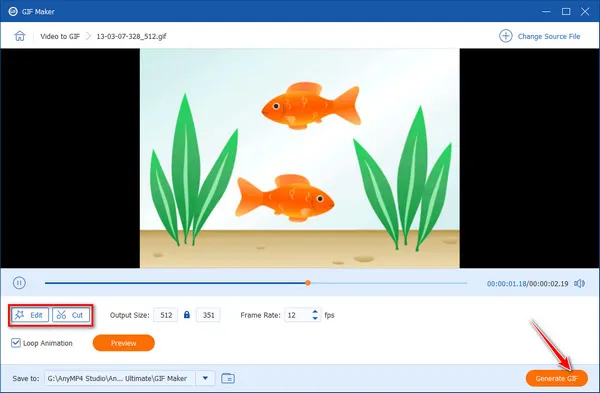Seek on the unplayed portion of timeline

389,283
